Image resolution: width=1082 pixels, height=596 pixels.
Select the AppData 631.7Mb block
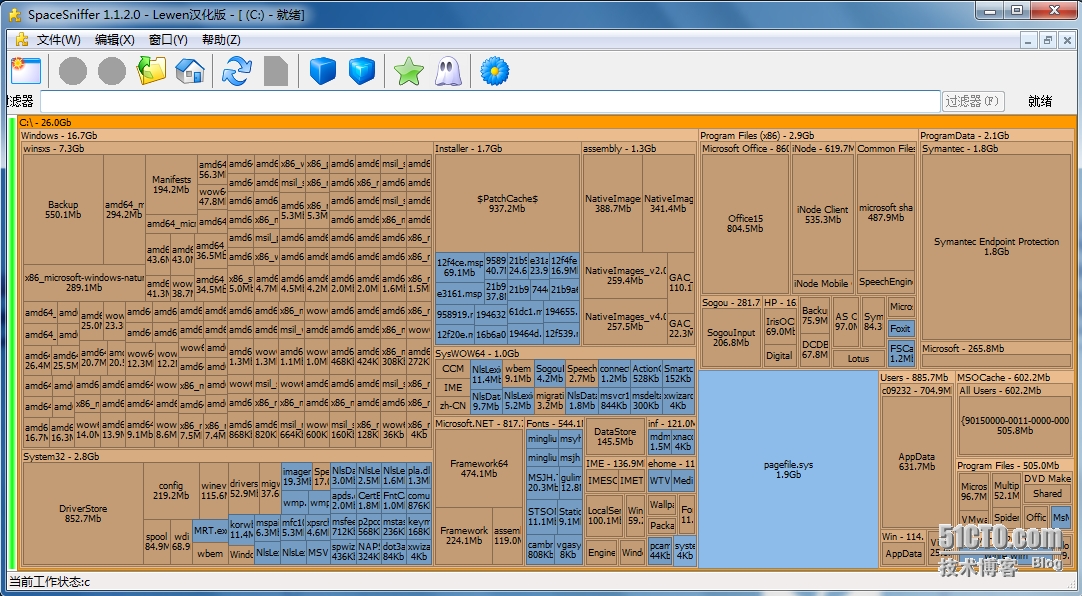pyautogui.click(x=917, y=461)
